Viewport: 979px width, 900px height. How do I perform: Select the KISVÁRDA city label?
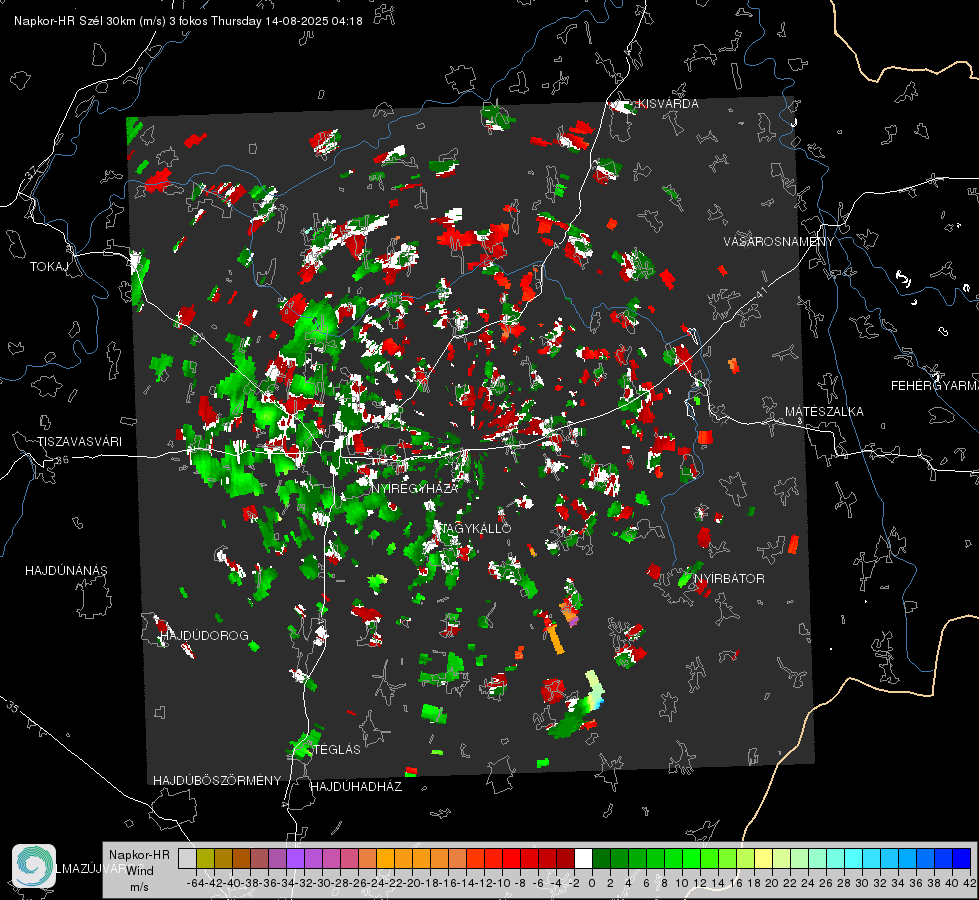pos(668,104)
